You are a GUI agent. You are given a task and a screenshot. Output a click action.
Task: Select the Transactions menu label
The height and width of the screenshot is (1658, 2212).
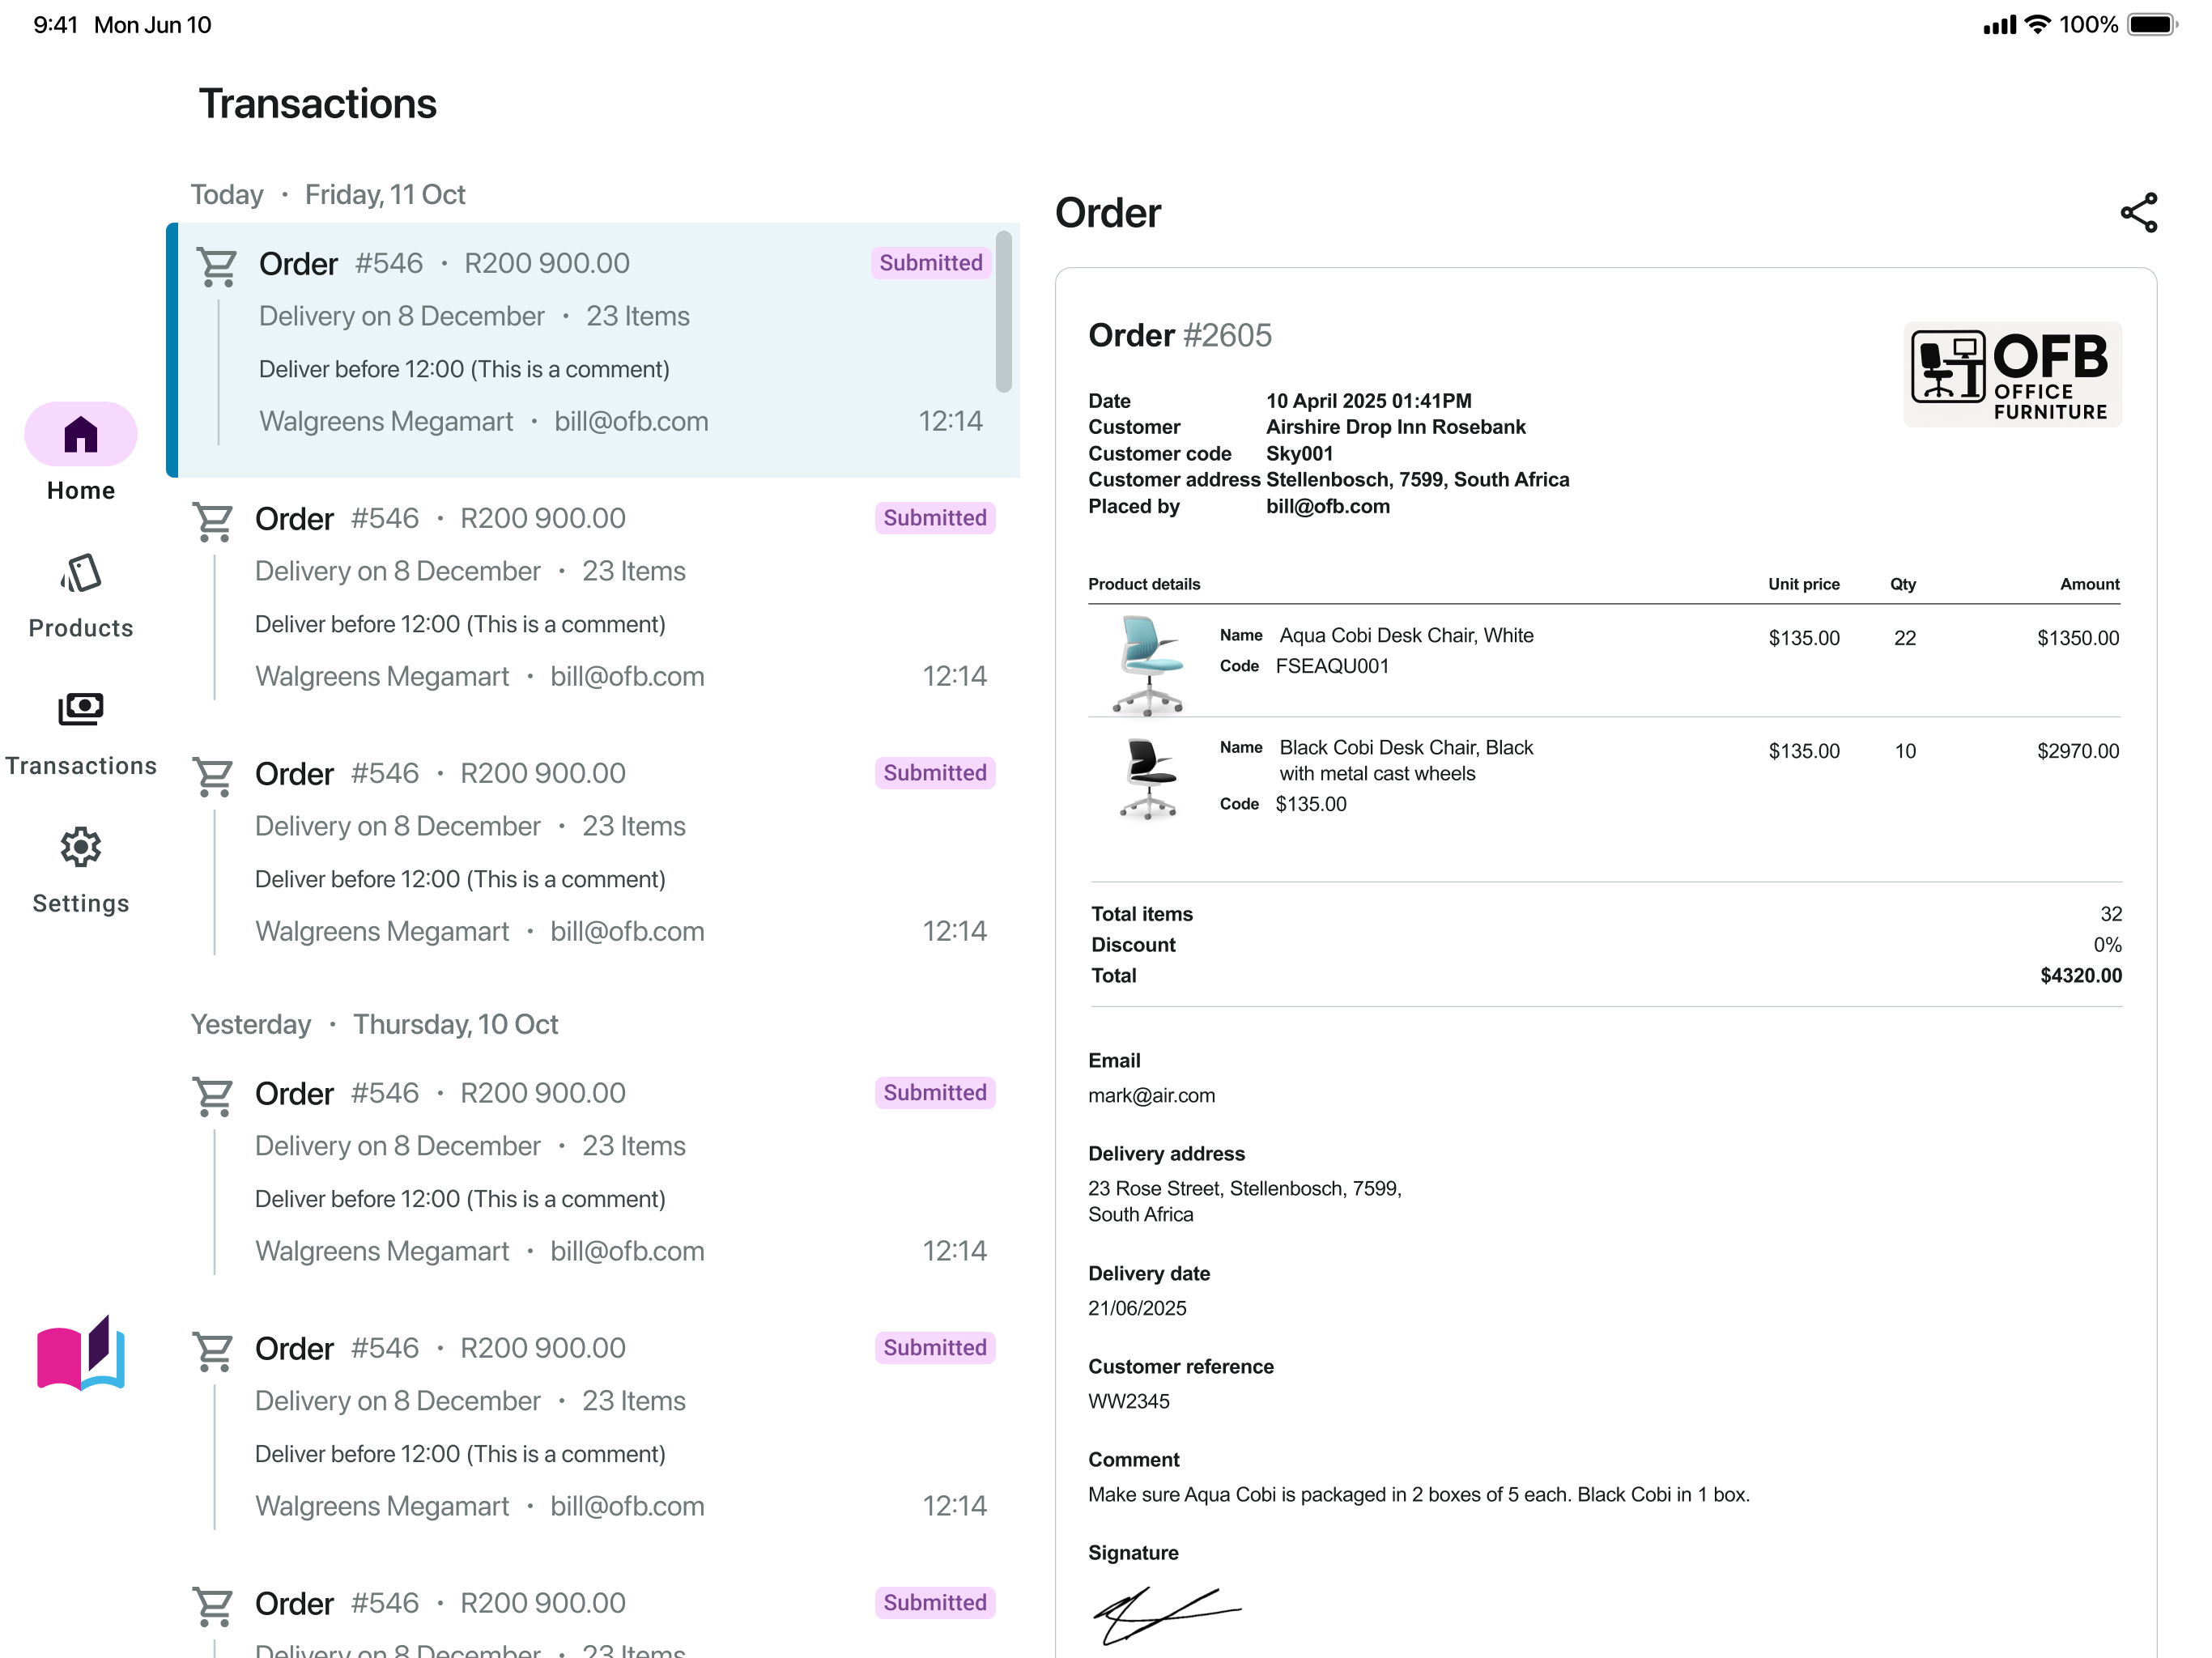[x=81, y=766]
